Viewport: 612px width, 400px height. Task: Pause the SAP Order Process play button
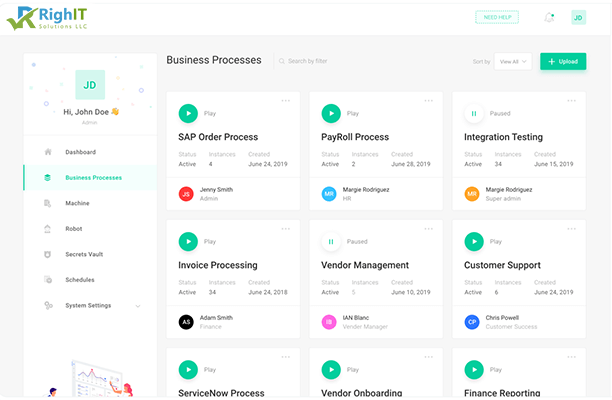coord(187,113)
